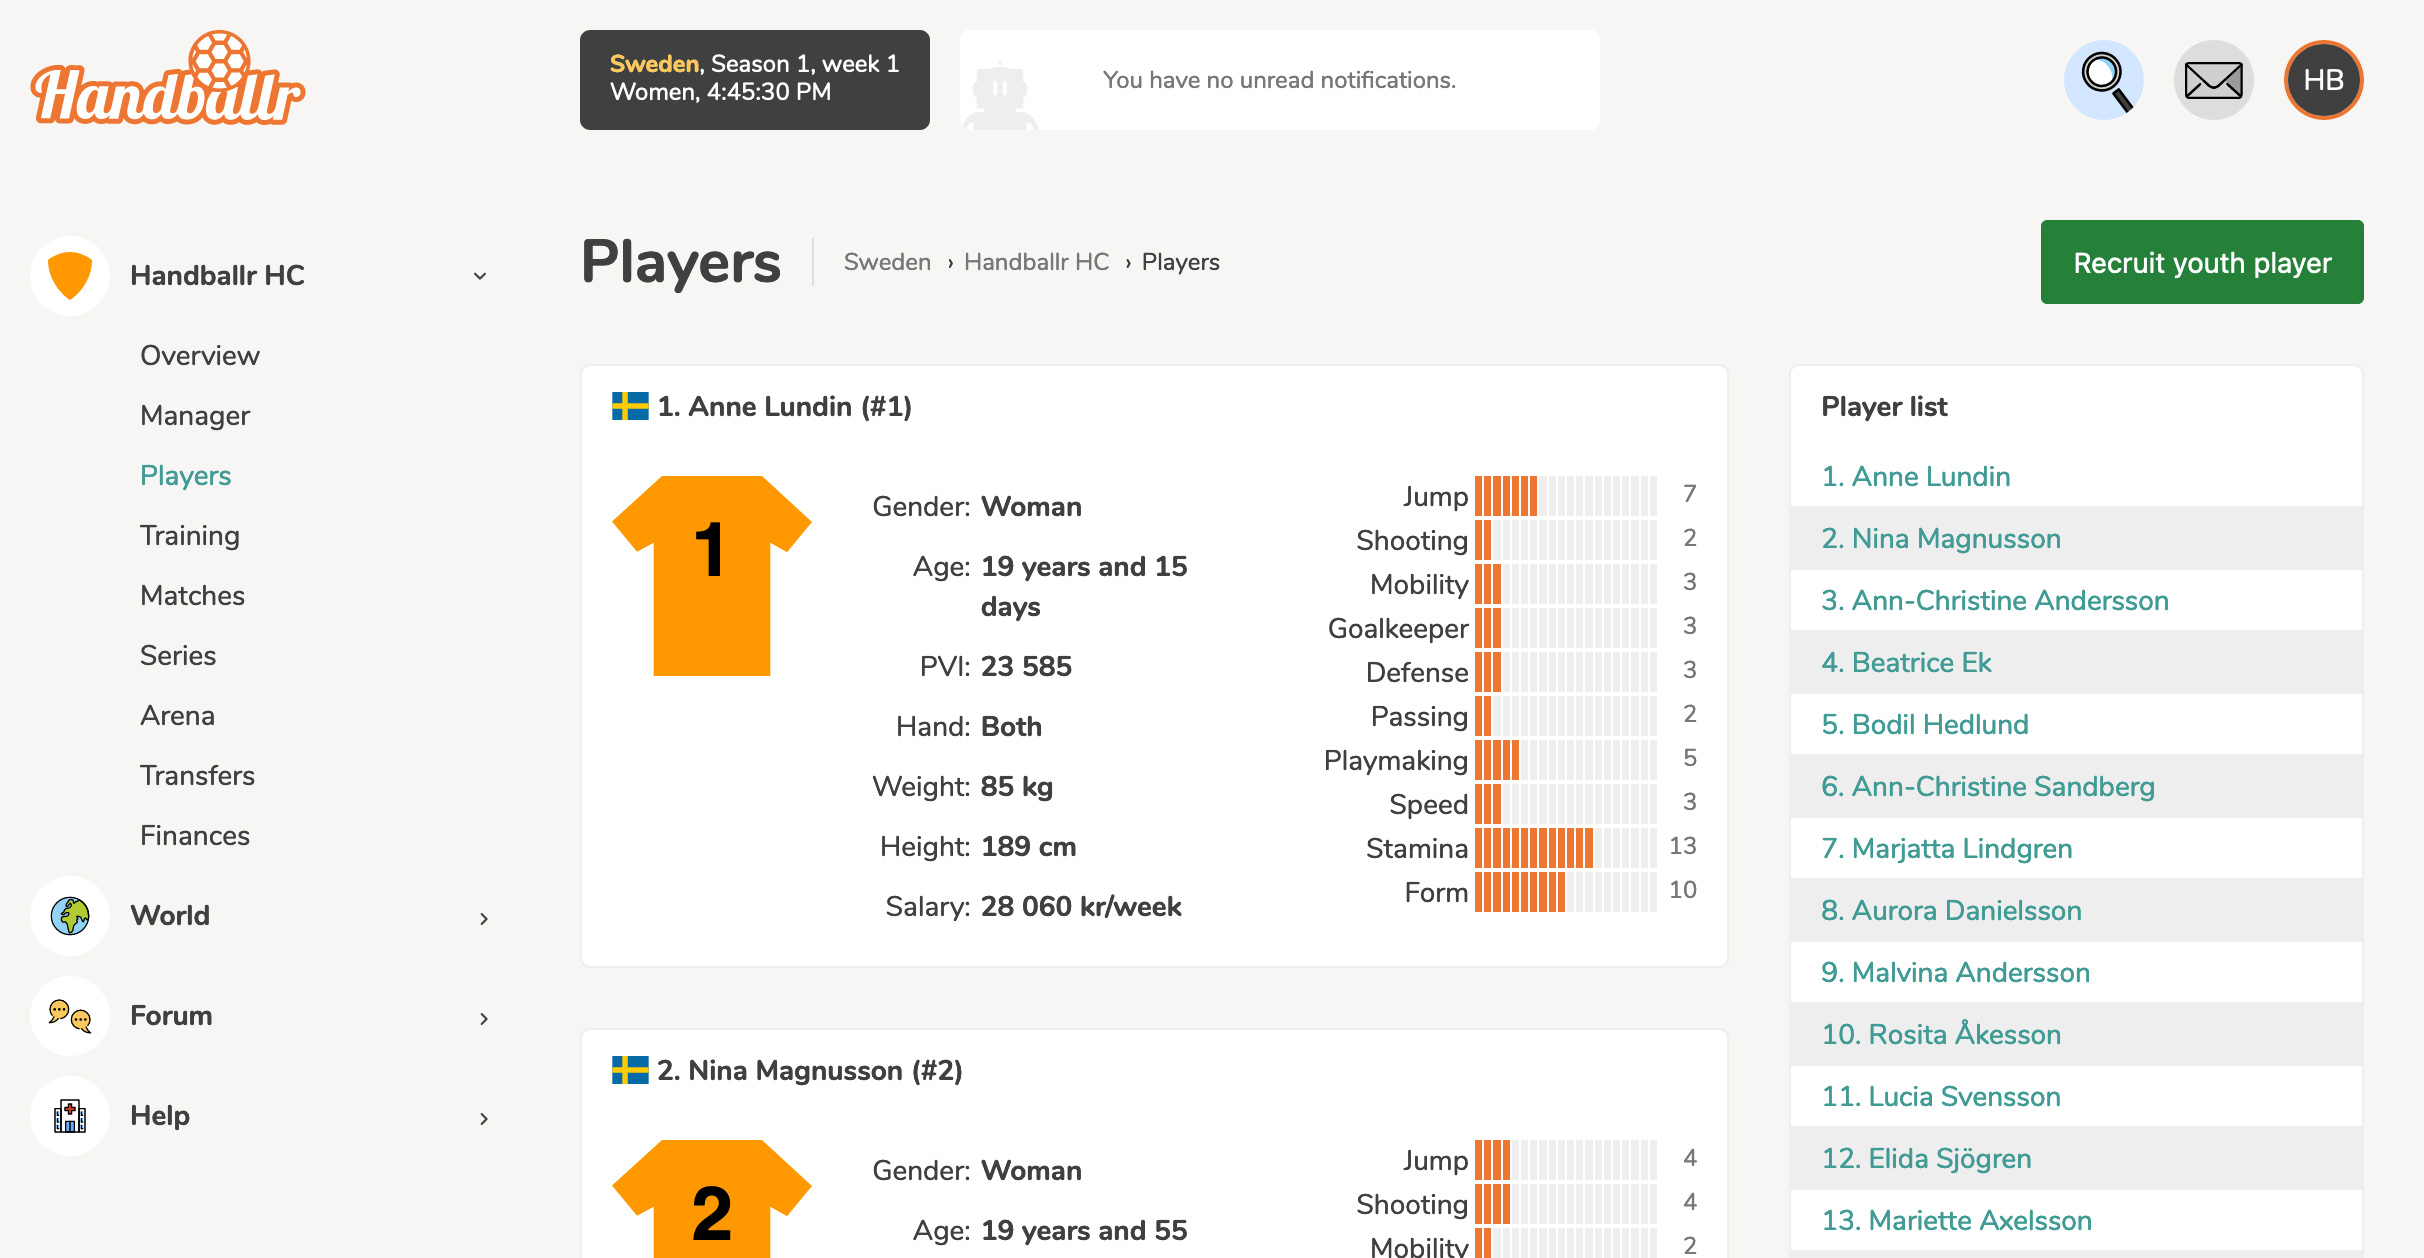
Task: Open the Training menu item
Action: [190, 535]
